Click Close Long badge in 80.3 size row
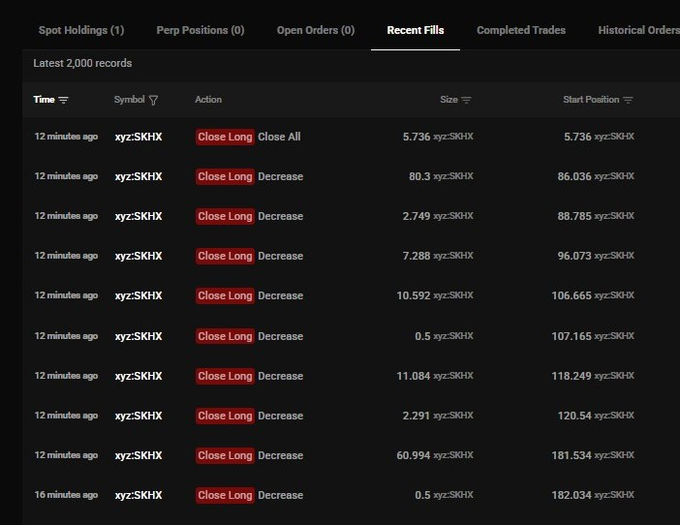Image resolution: width=680 pixels, height=525 pixels. [x=225, y=176]
